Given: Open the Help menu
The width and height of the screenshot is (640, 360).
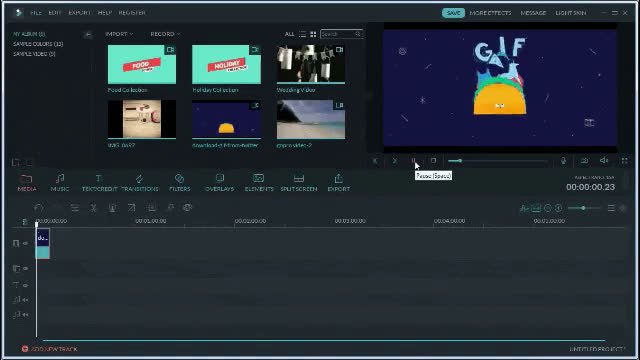Looking at the screenshot, I should [104, 13].
